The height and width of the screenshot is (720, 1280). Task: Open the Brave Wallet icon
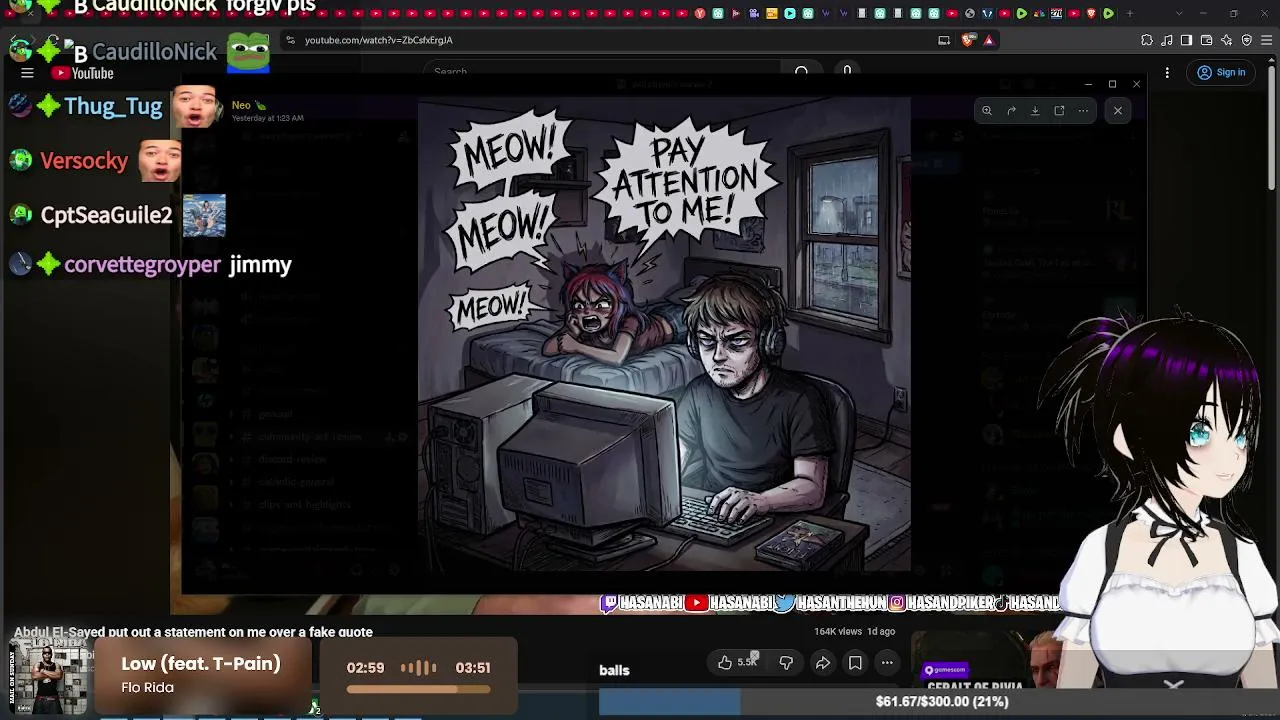1207,40
